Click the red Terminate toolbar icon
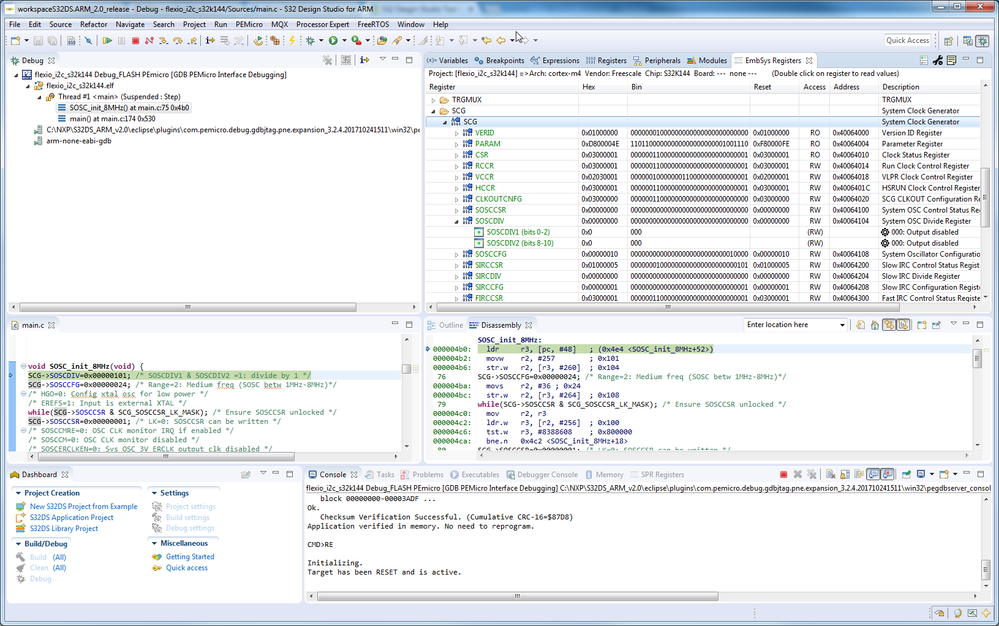Screen dimensions: 999x626 [135, 41]
